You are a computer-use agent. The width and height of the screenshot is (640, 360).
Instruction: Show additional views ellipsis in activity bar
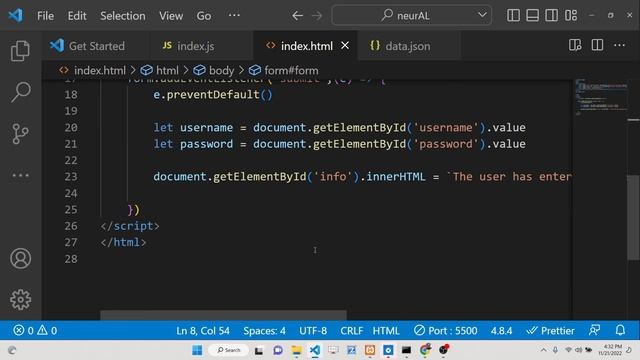point(20,176)
